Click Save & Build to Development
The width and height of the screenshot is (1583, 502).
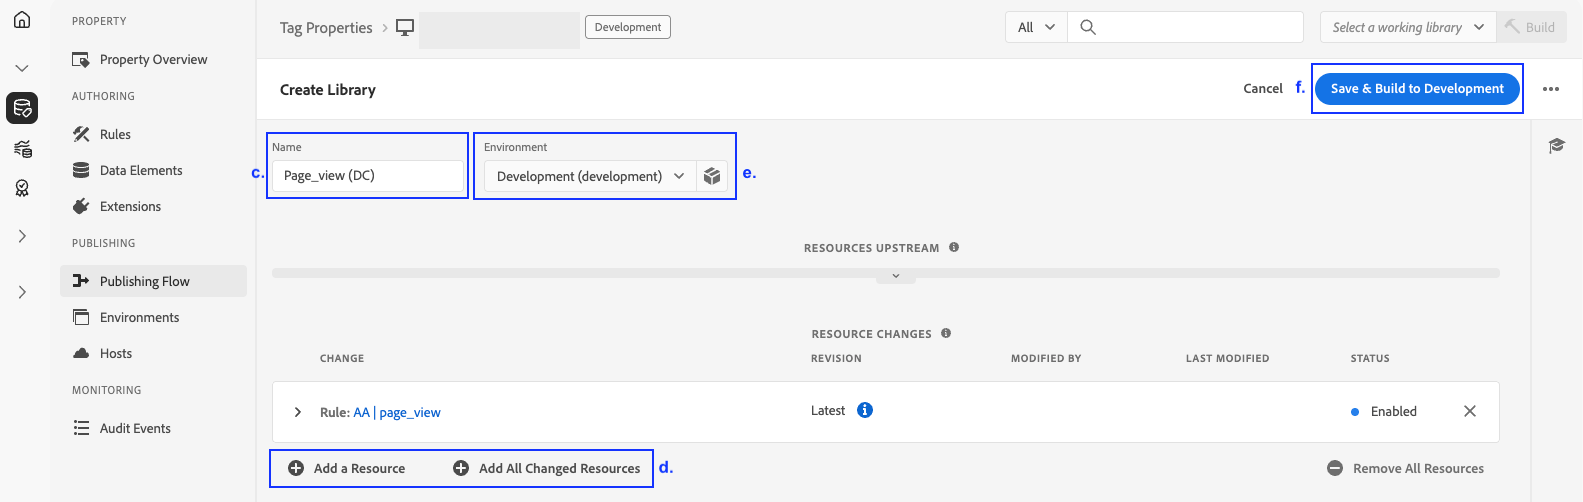point(1417,89)
